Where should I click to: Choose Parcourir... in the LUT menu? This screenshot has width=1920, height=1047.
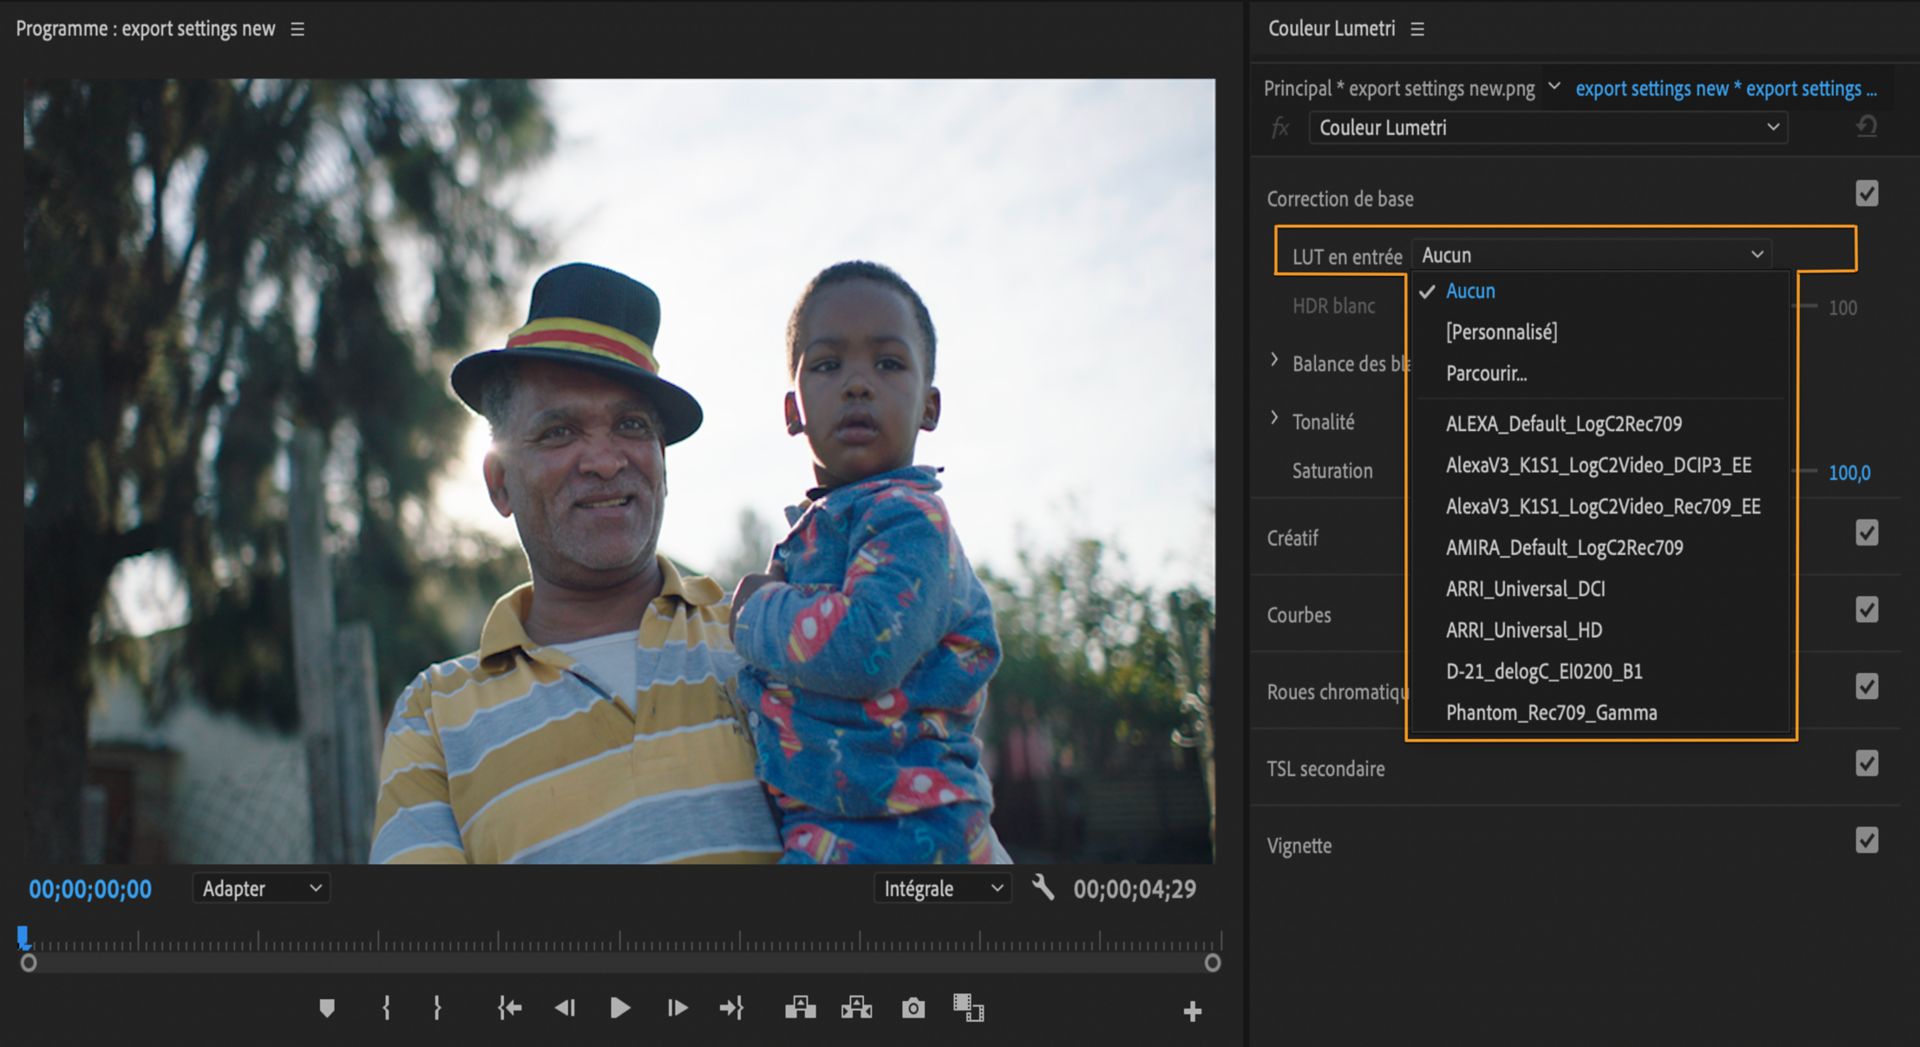click(x=1486, y=373)
